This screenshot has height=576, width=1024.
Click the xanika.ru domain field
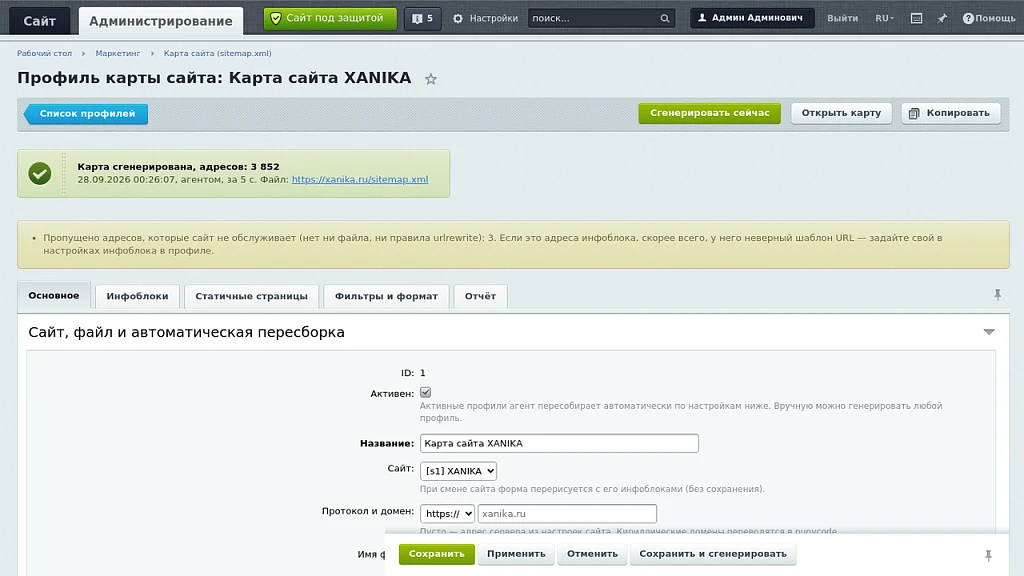(x=567, y=514)
